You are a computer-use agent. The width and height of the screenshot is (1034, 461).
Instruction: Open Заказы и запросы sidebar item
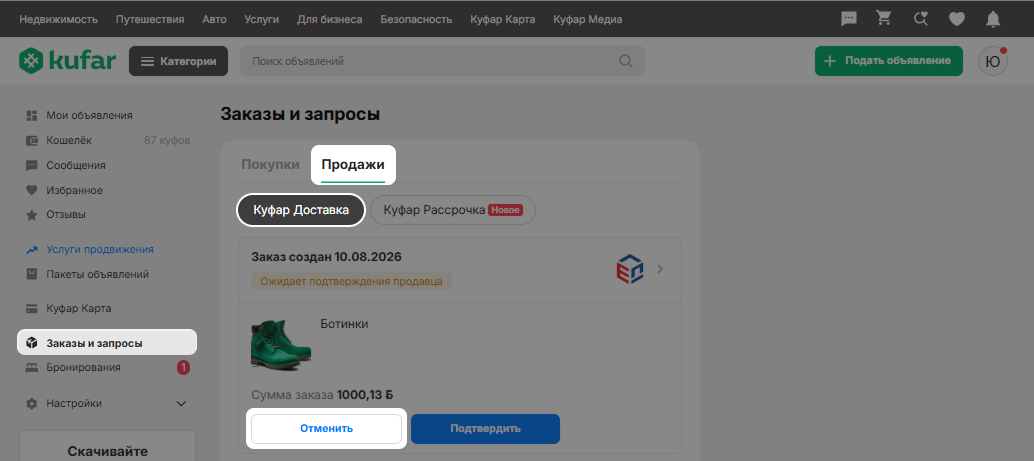coord(107,343)
